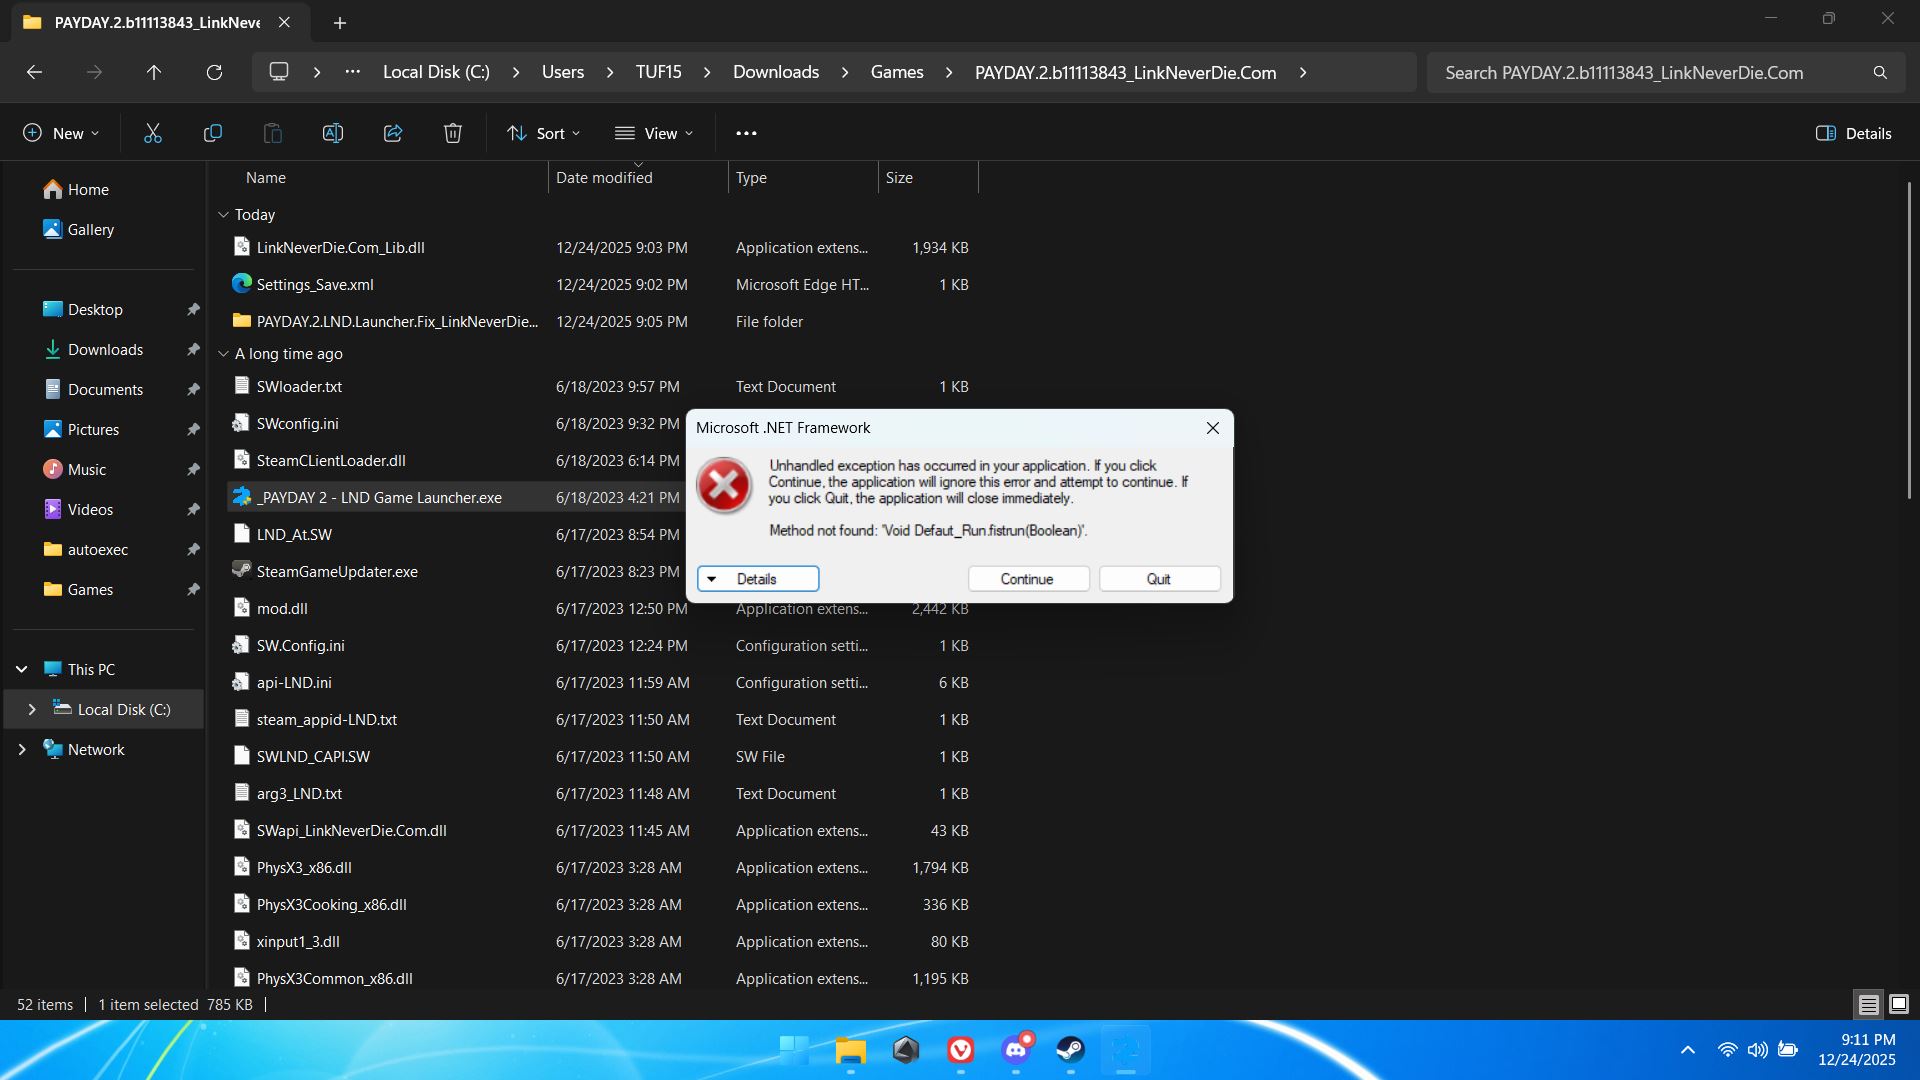Click the Cut scissors icon in toolbar

(152, 133)
